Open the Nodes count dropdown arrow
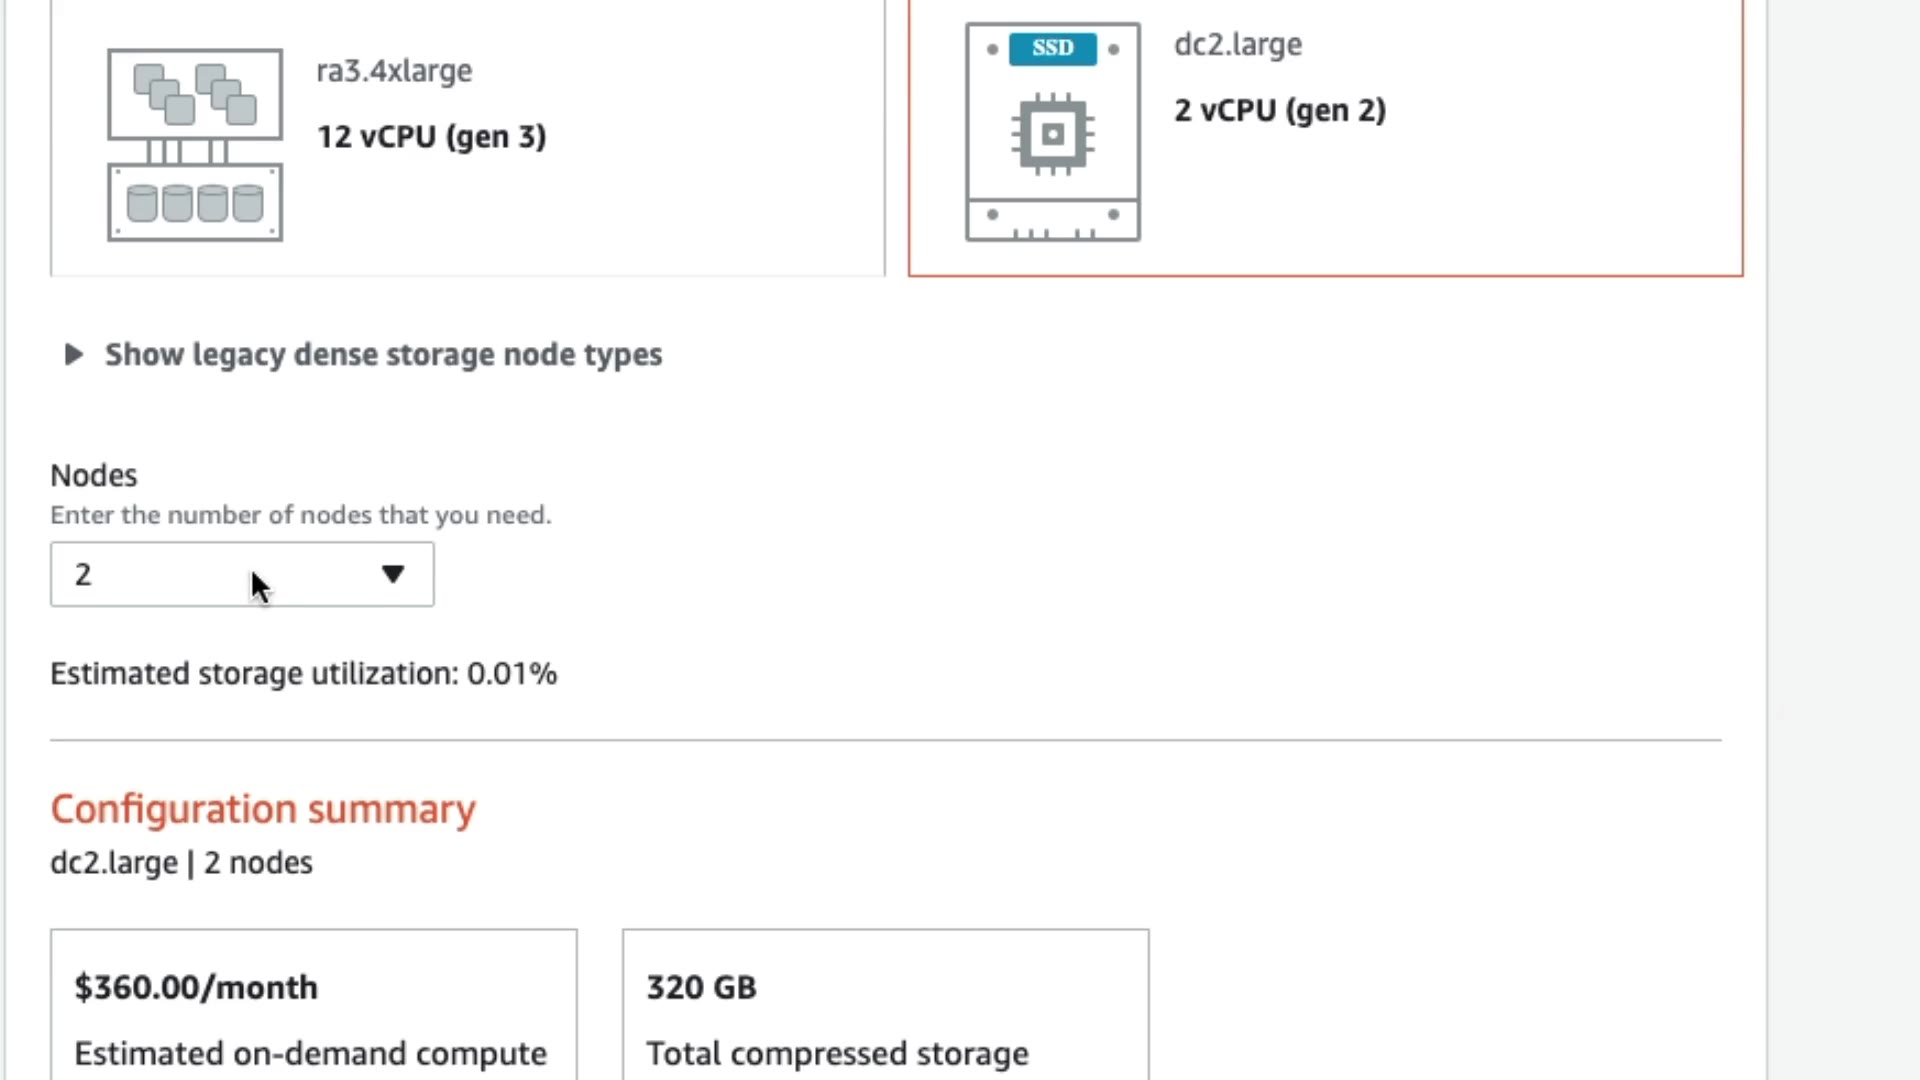The width and height of the screenshot is (1920, 1080). [393, 574]
